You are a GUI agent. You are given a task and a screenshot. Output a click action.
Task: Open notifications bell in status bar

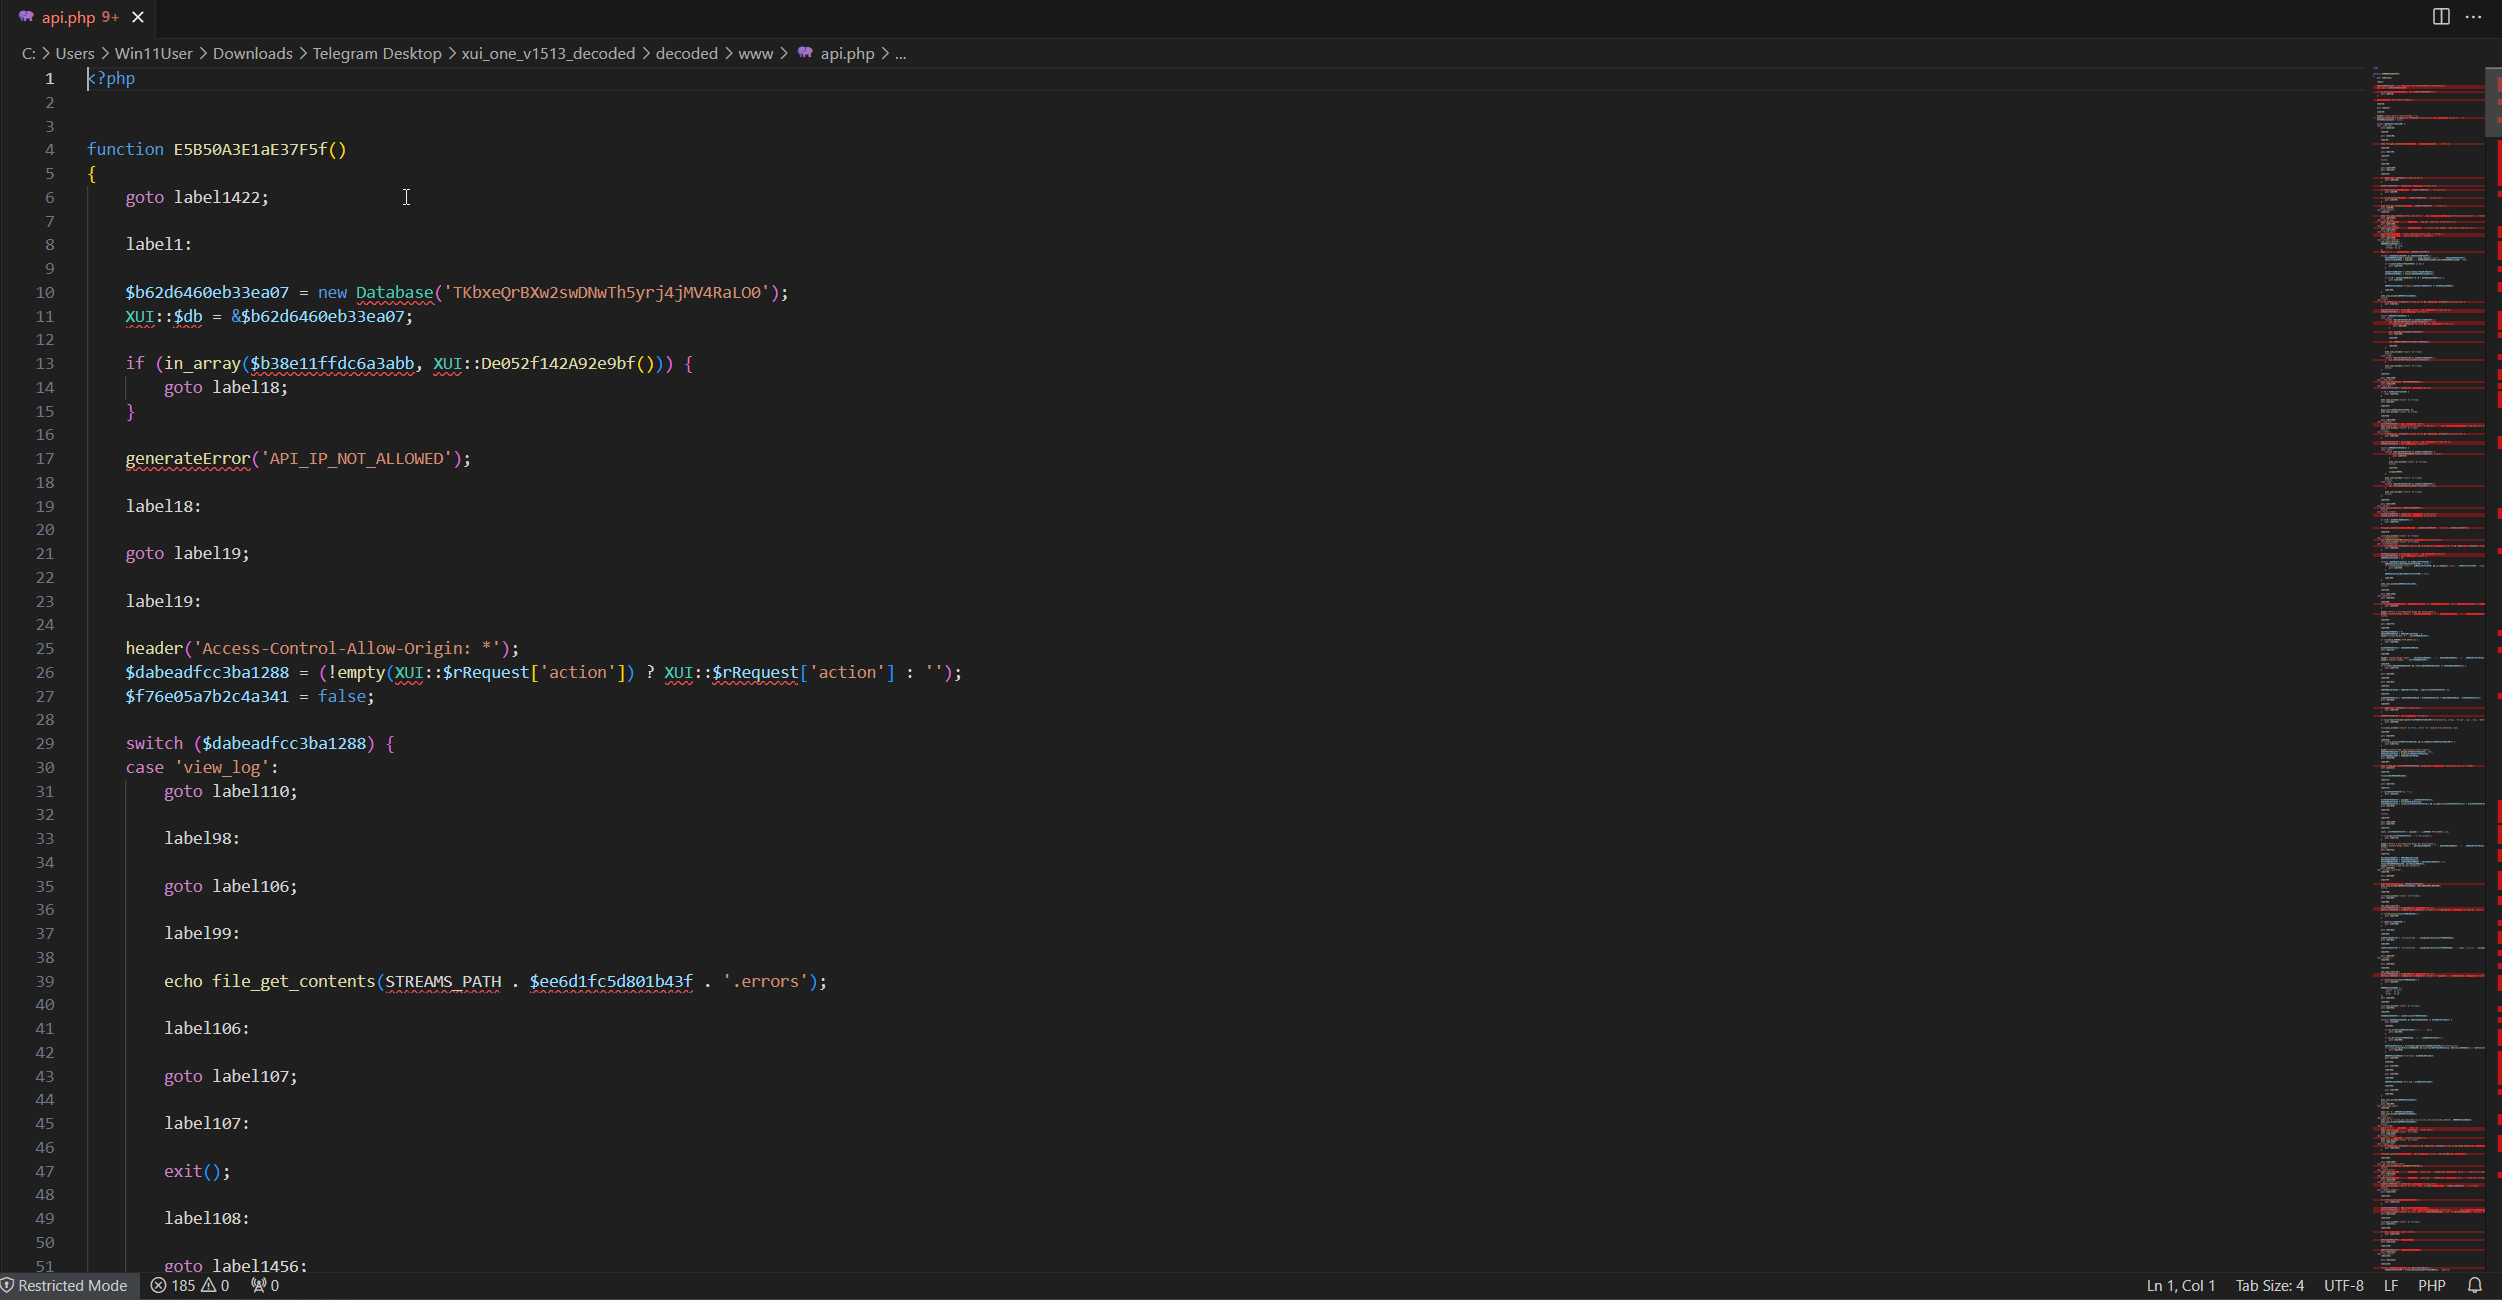2475,1286
